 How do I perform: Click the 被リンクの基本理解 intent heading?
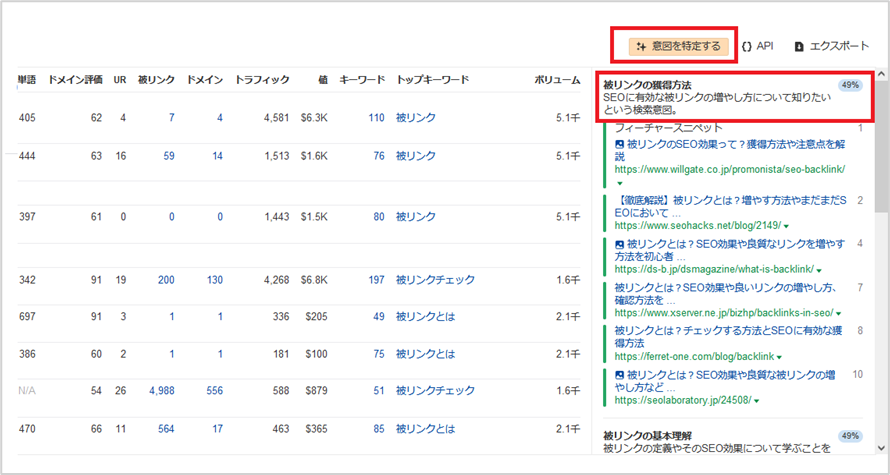[648, 436]
